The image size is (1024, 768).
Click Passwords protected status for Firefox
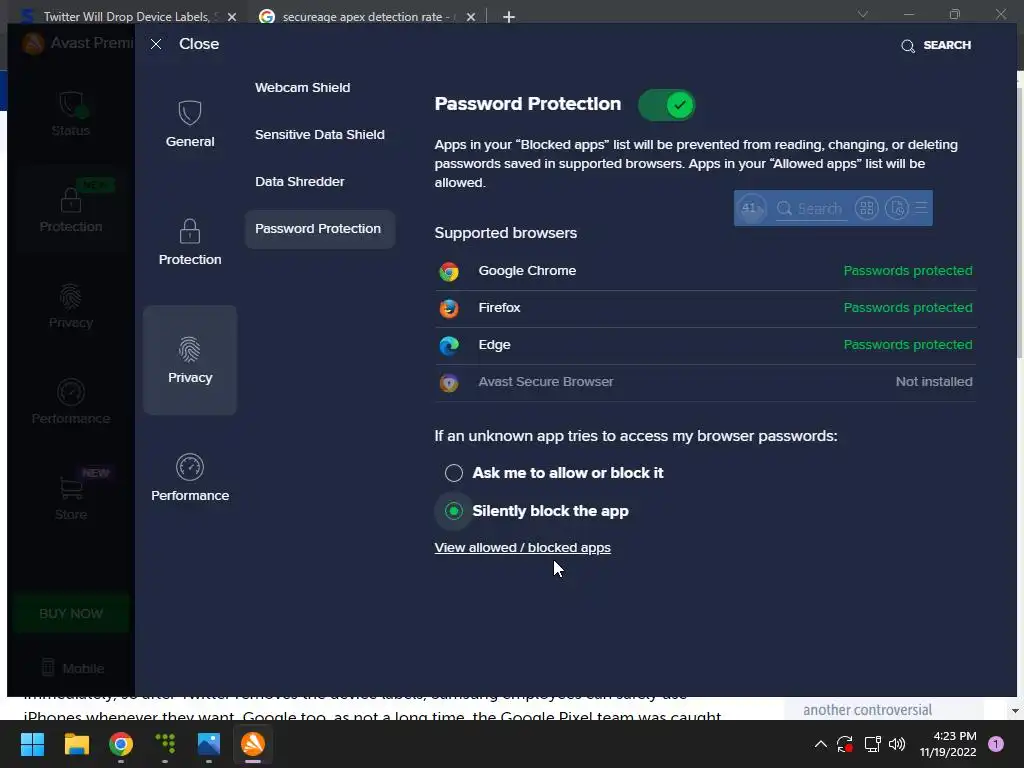(x=908, y=308)
